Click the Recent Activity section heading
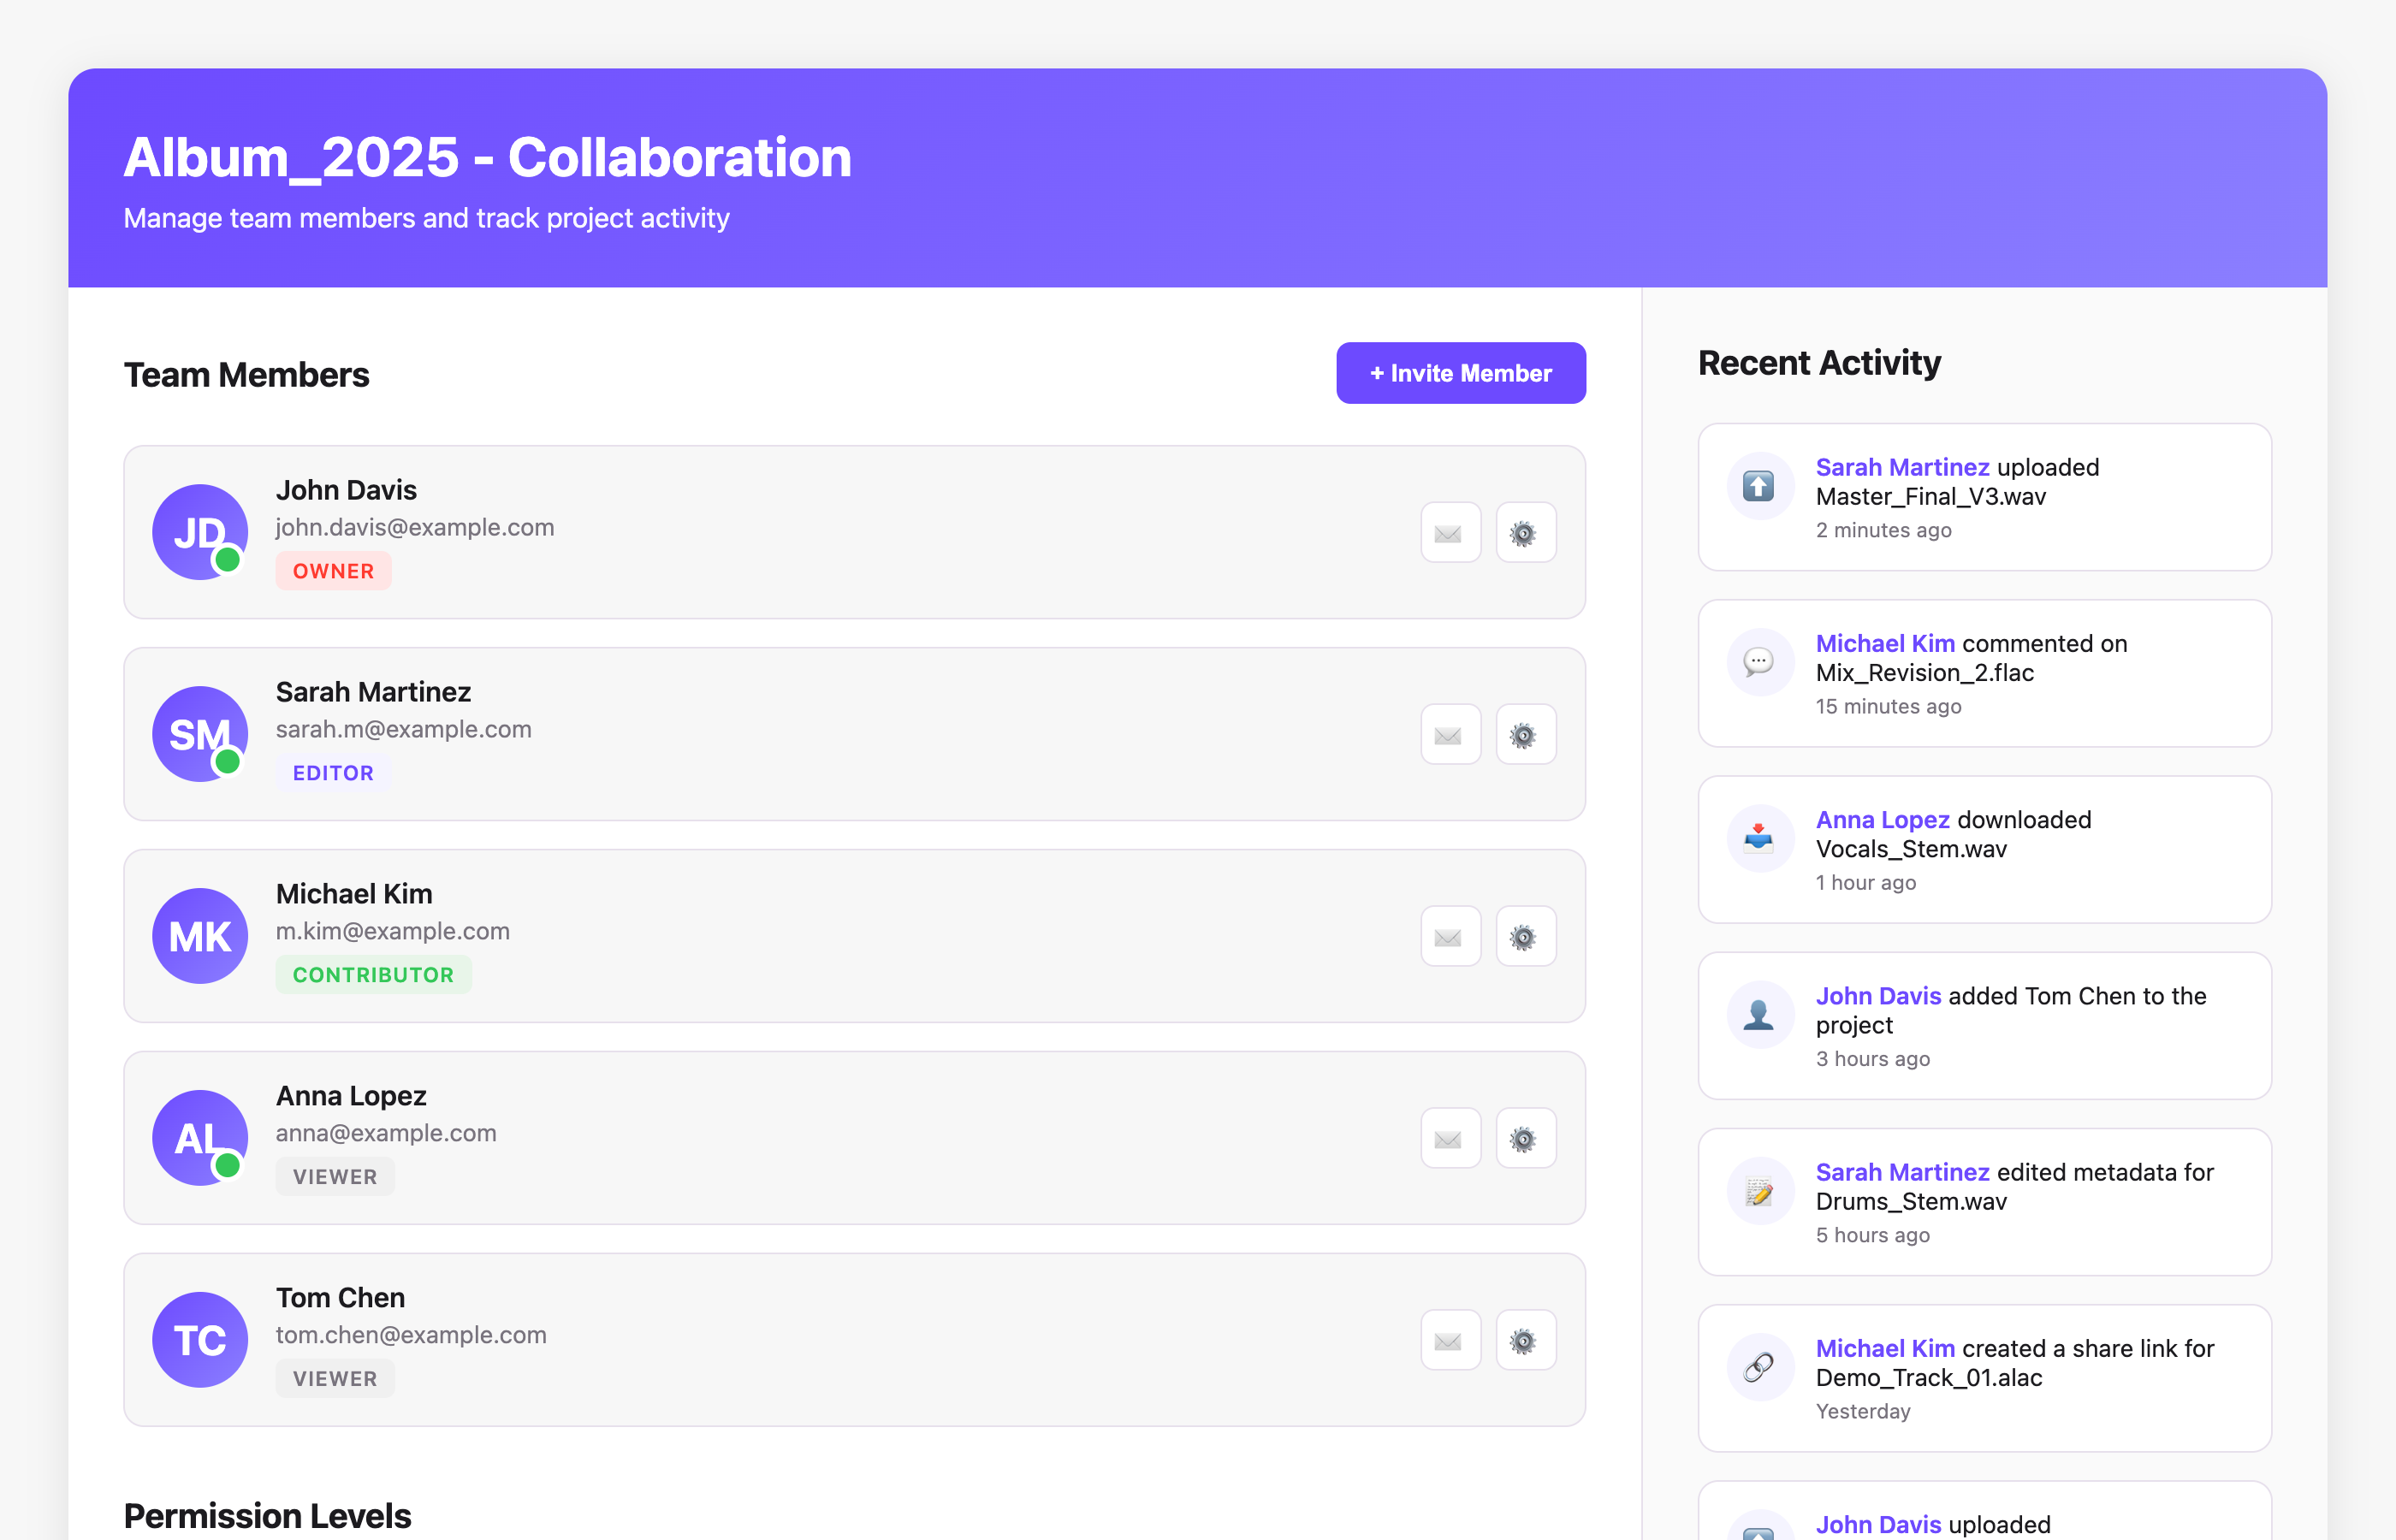The height and width of the screenshot is (1540, 2396). 1819,363
